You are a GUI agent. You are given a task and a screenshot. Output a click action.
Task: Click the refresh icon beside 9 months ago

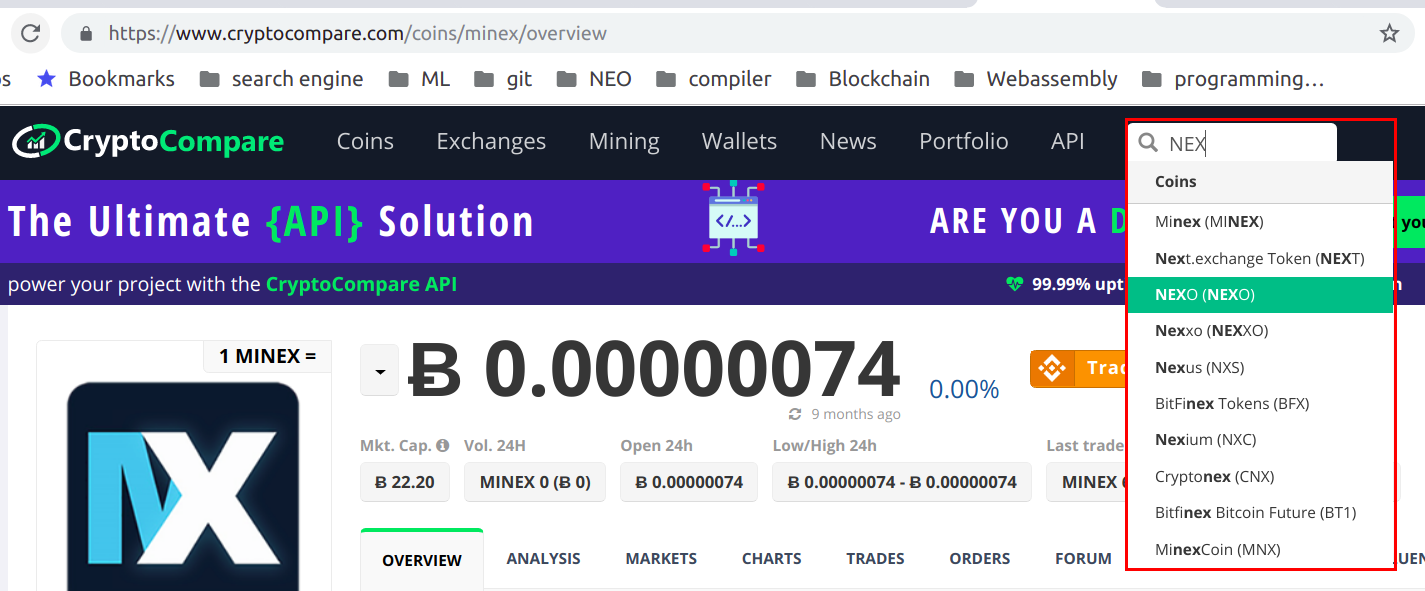795,414
